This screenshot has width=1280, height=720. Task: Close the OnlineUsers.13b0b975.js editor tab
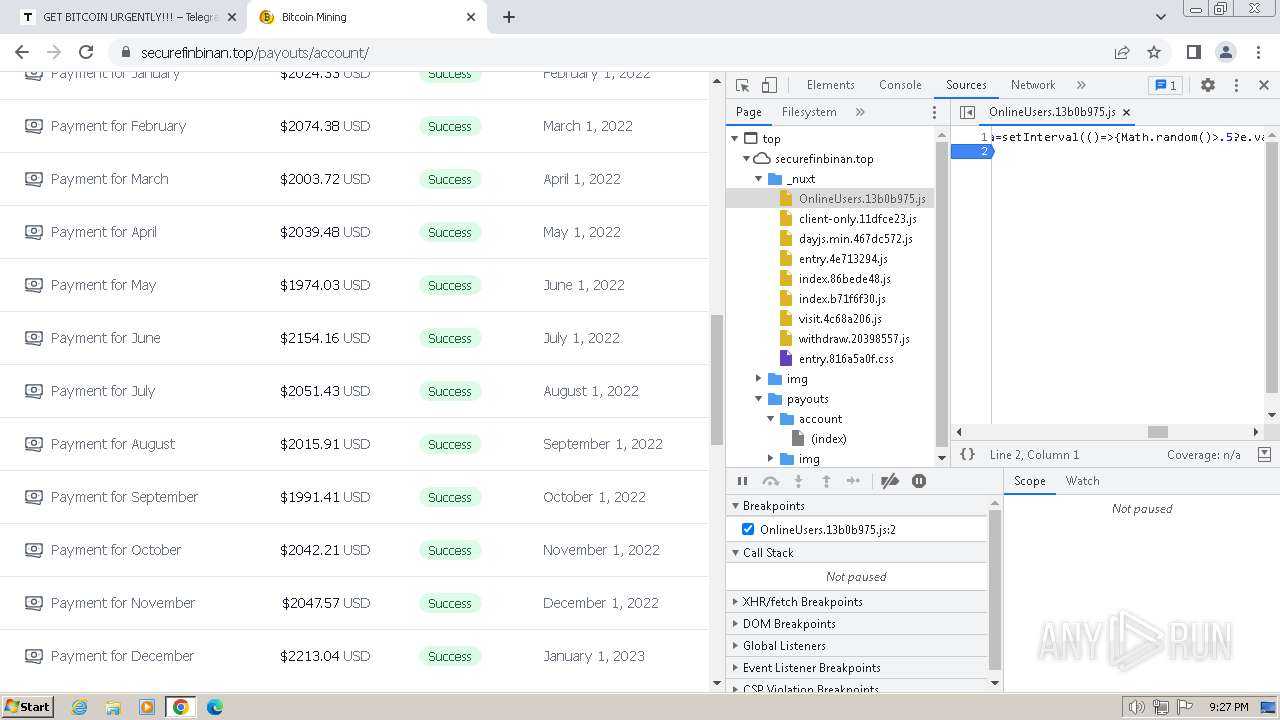click(x=1126, y=112)
